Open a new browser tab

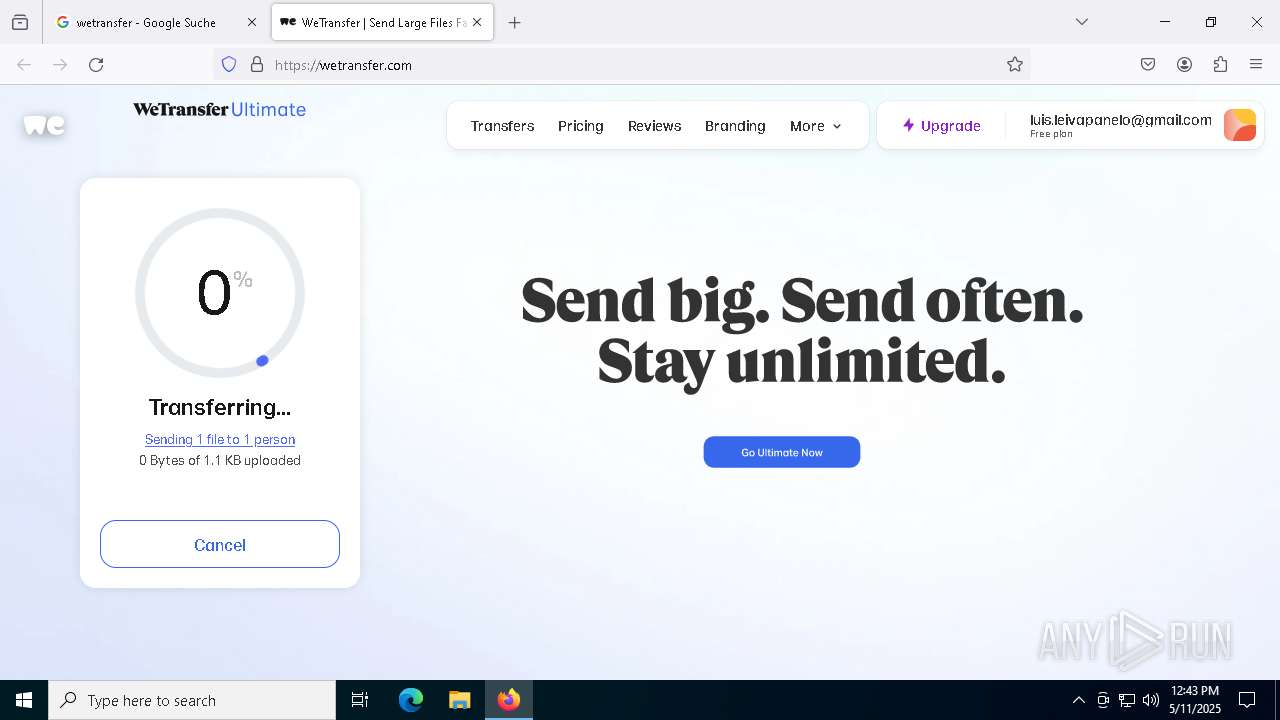[x=515, y=22]
